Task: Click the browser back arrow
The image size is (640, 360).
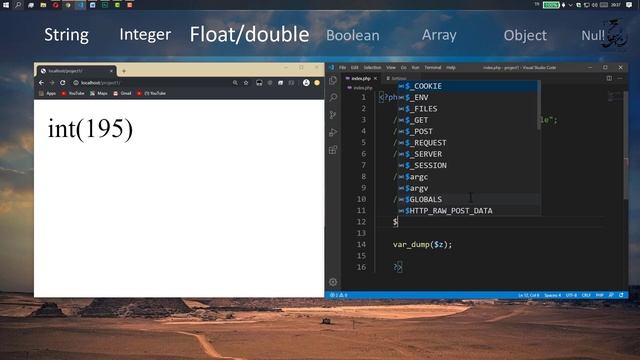Action: pyautogui.click(x=41, y=83)
